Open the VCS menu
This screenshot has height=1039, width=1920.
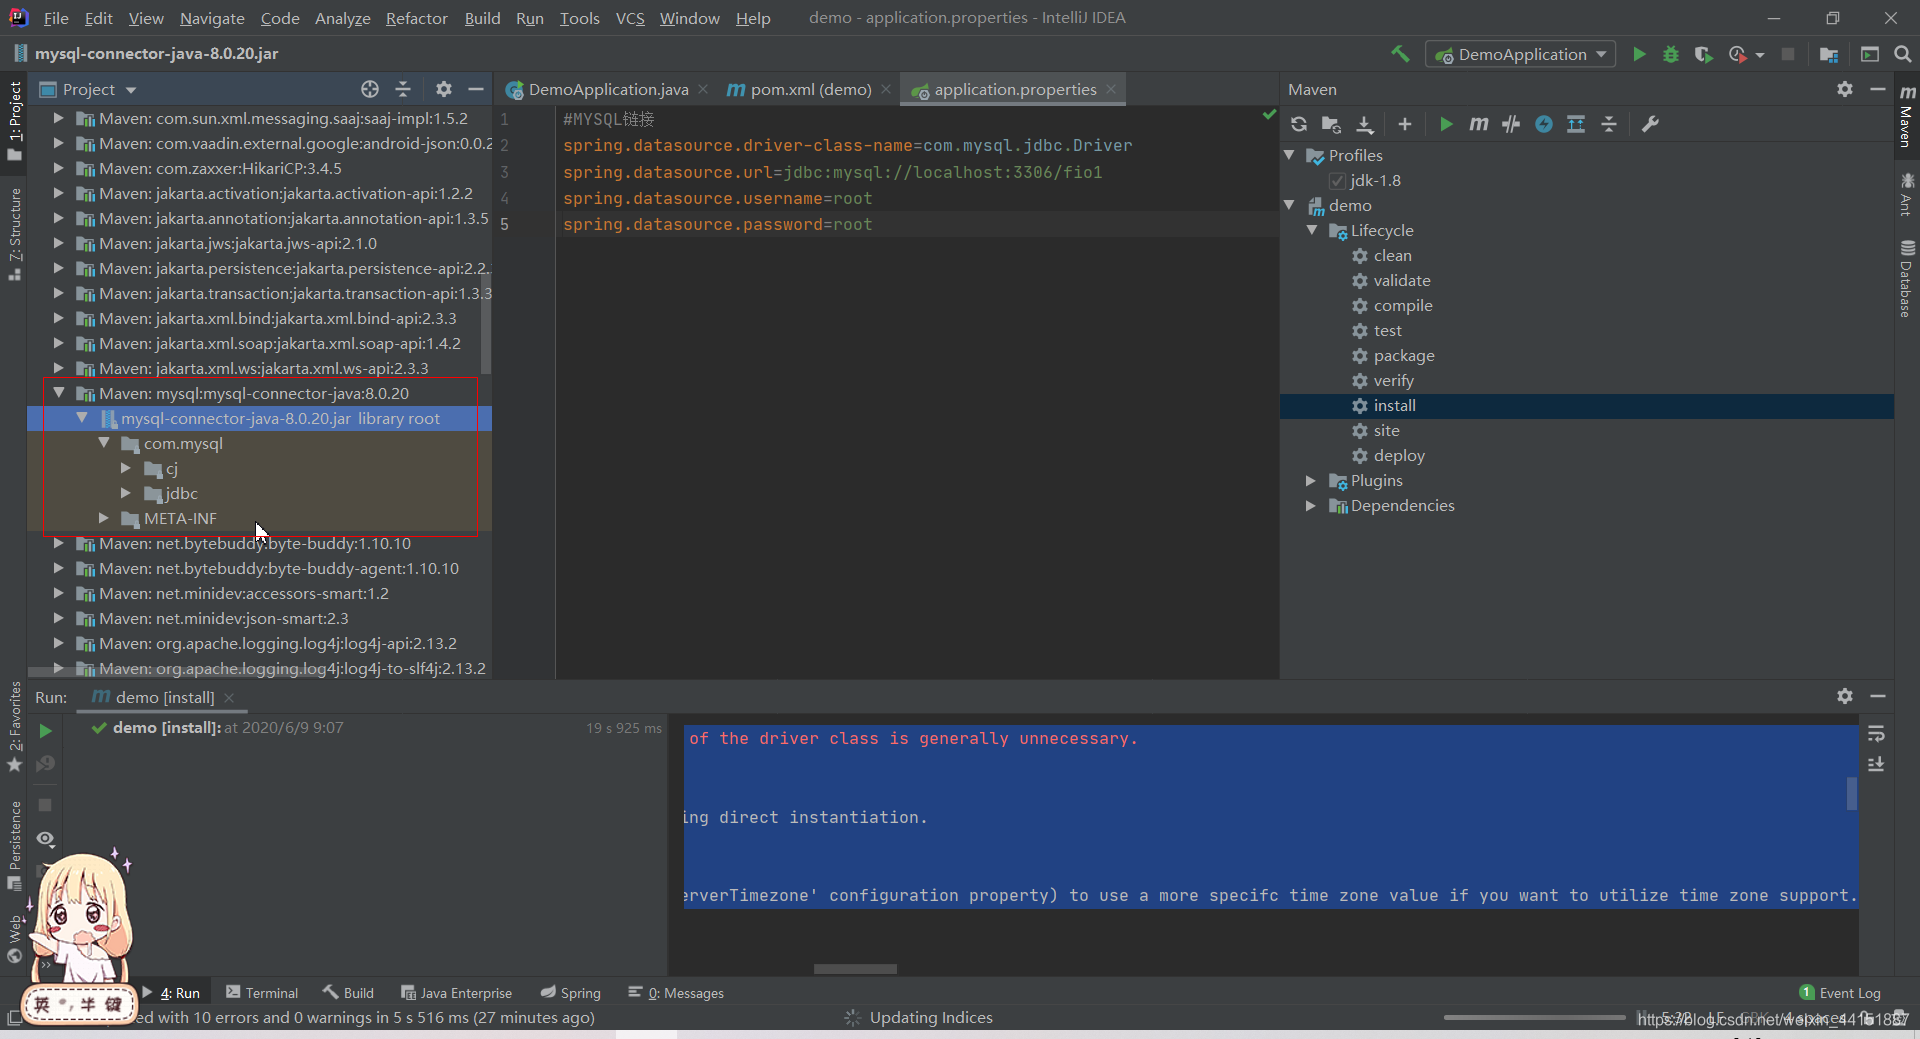[x=630, y=18]
